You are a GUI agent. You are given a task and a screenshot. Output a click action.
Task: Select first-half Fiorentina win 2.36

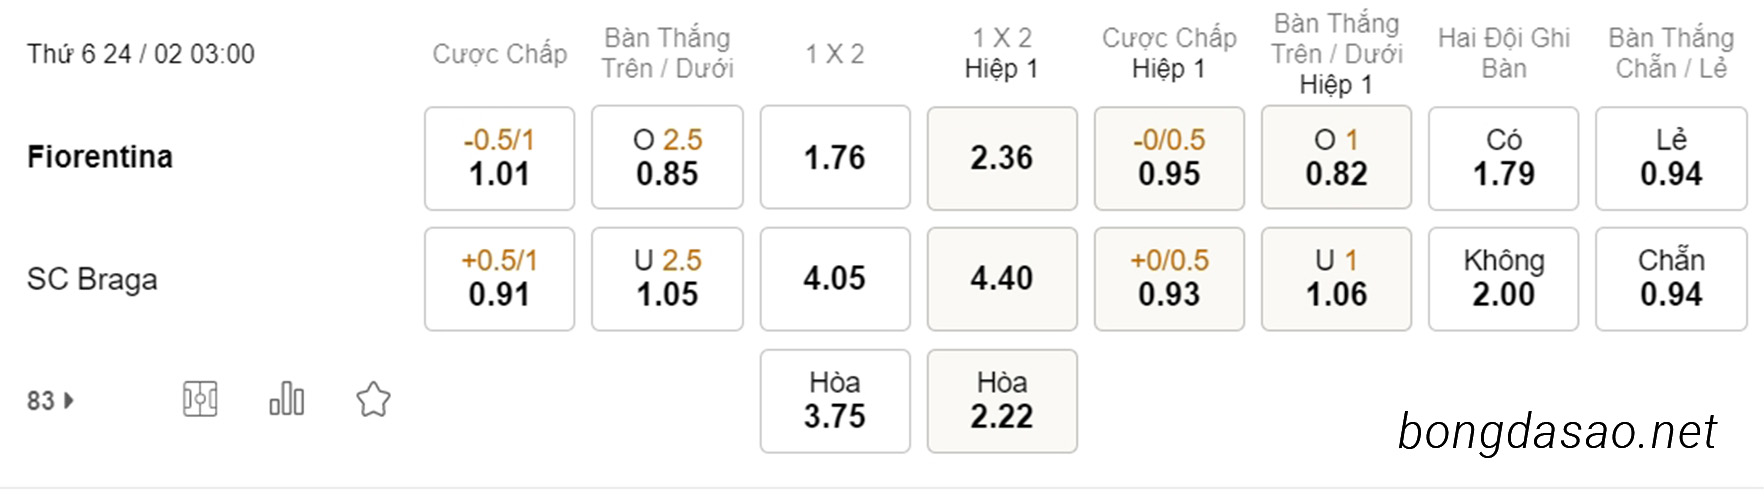(1002, 158)
